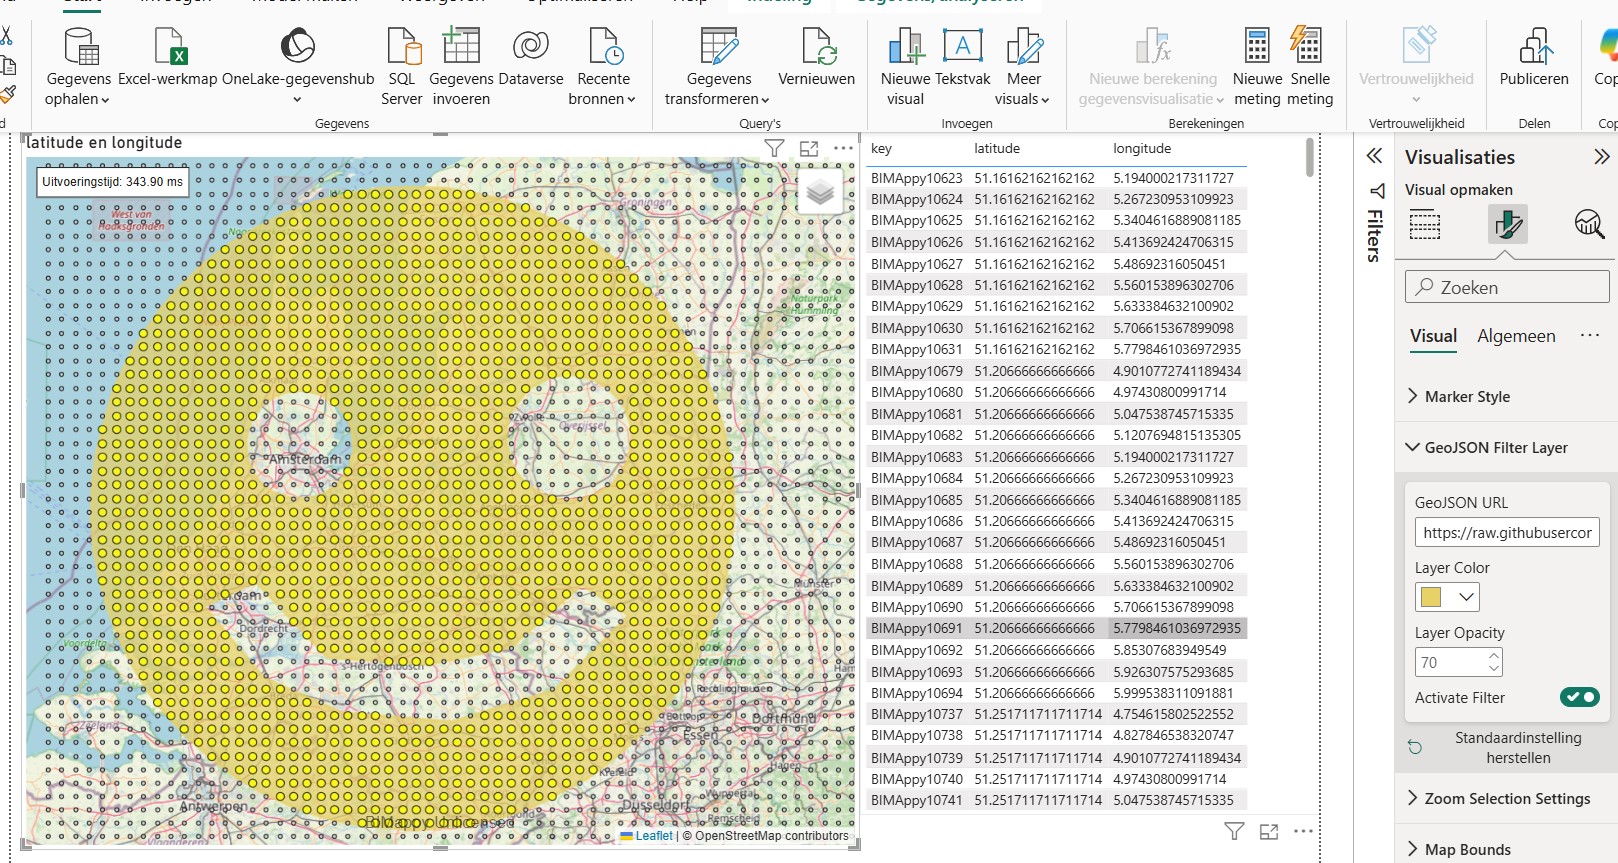Select table row BIMAppy10623
The height and width of the screenshot is (863, 1618).
1056,178
